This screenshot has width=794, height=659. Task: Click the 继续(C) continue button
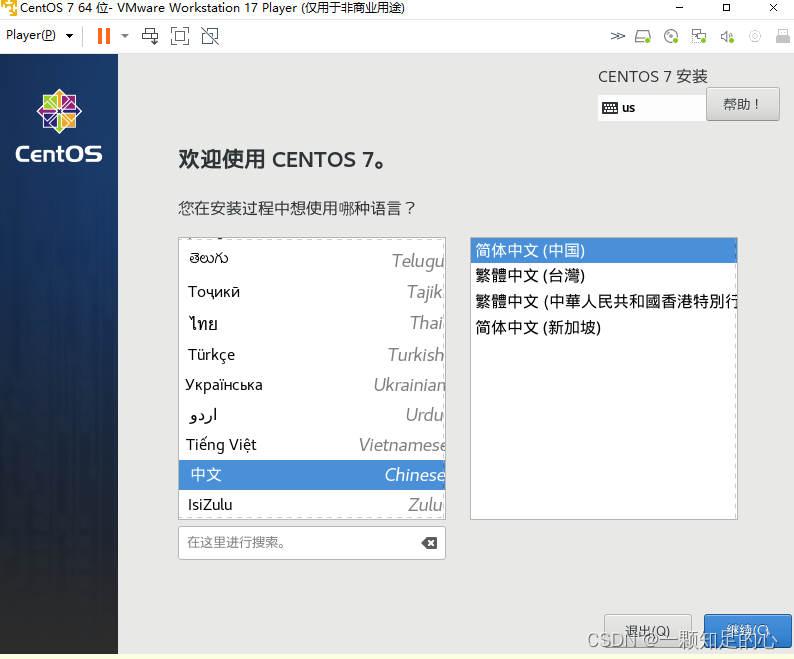click(747, 631)
